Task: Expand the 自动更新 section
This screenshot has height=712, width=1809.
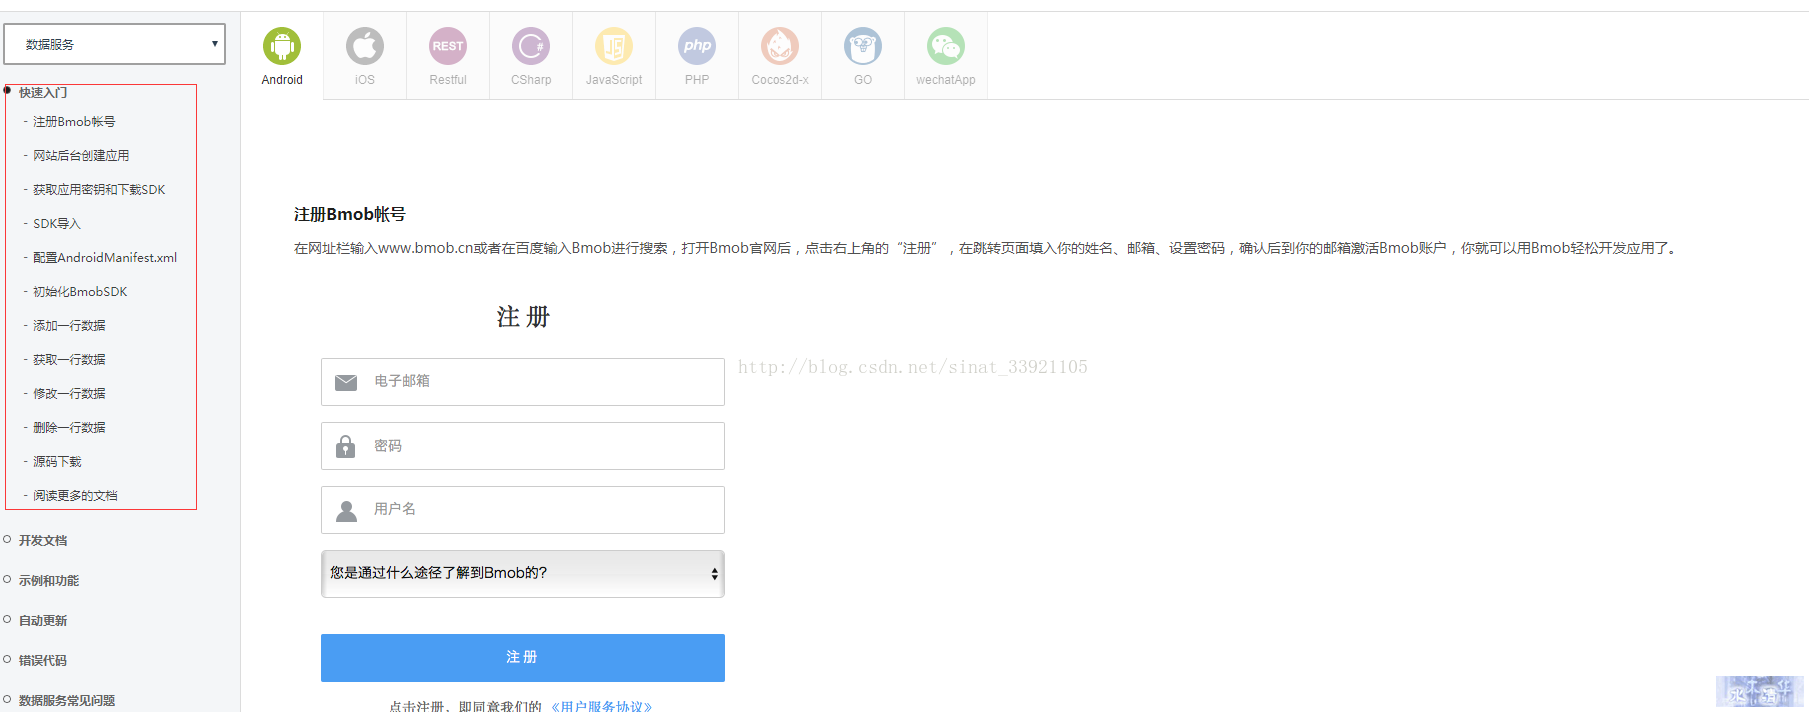Action: click(x=43, y=620)
